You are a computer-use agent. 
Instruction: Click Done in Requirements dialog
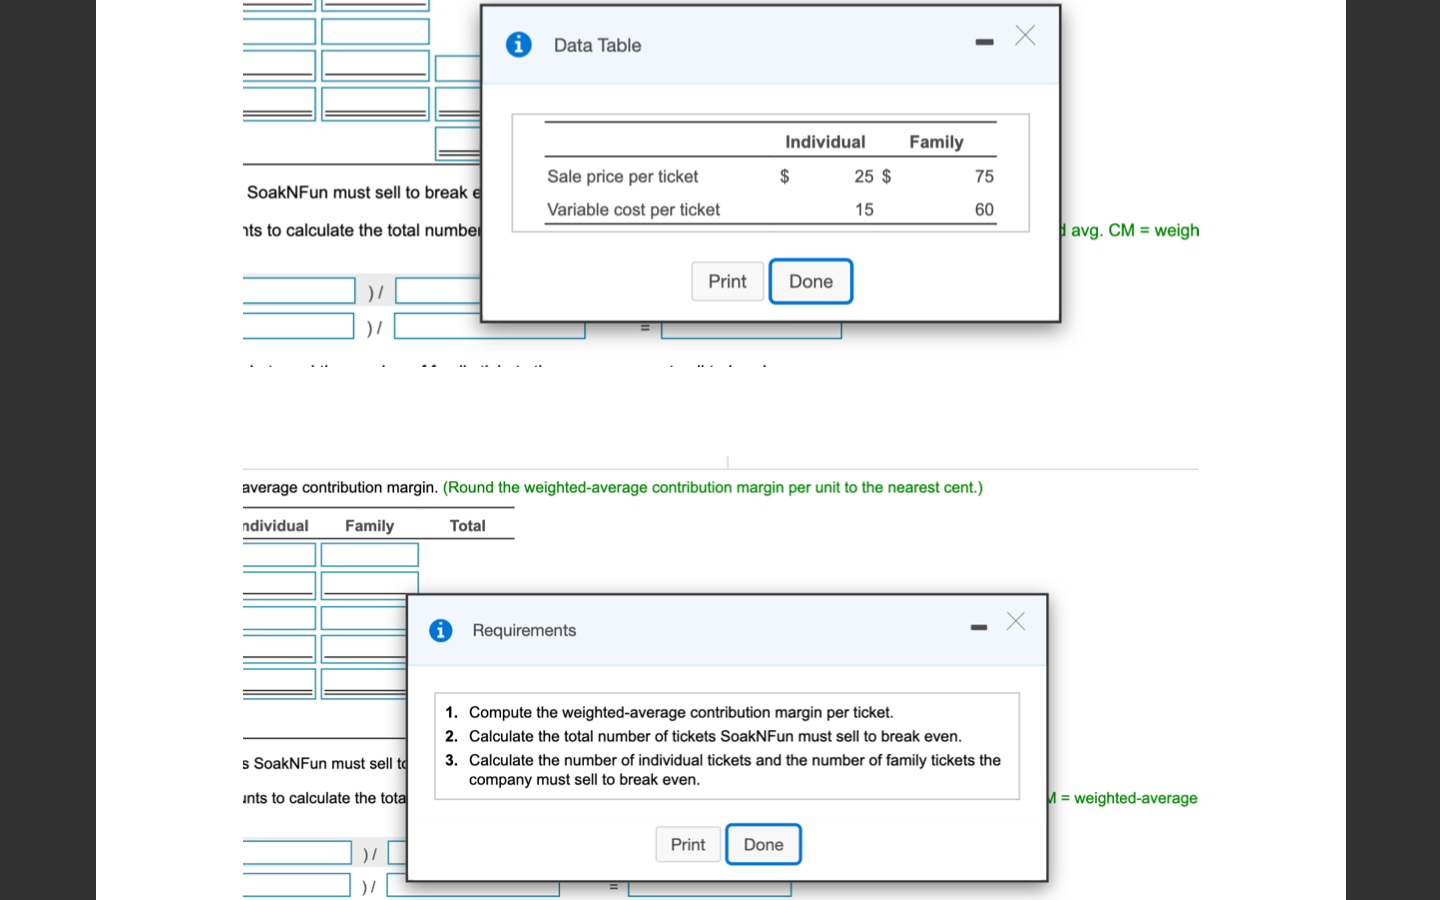point(763,844)
